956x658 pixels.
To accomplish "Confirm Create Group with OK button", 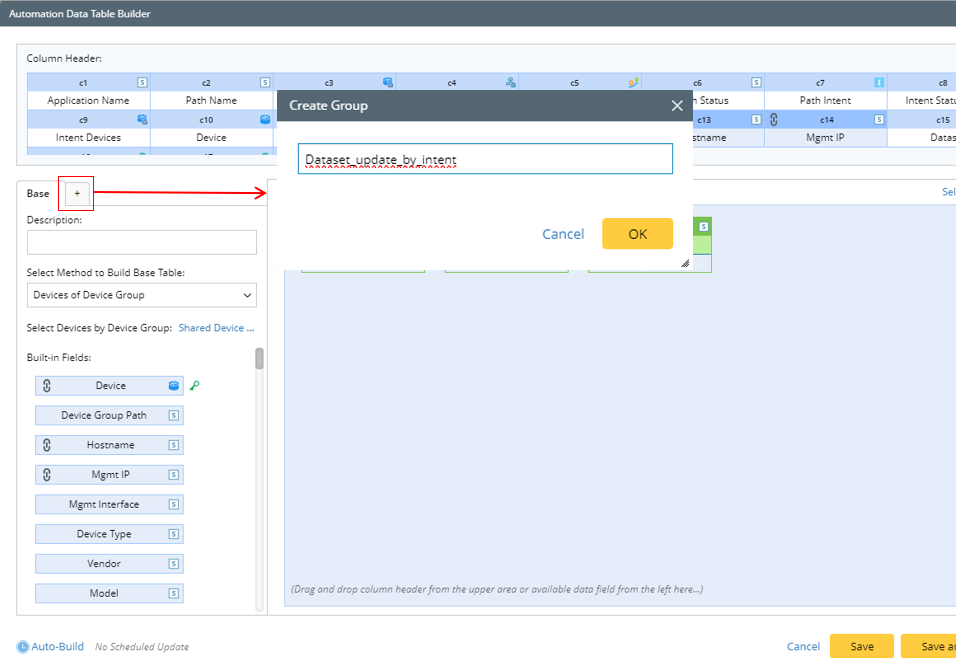I will point(637,234).
